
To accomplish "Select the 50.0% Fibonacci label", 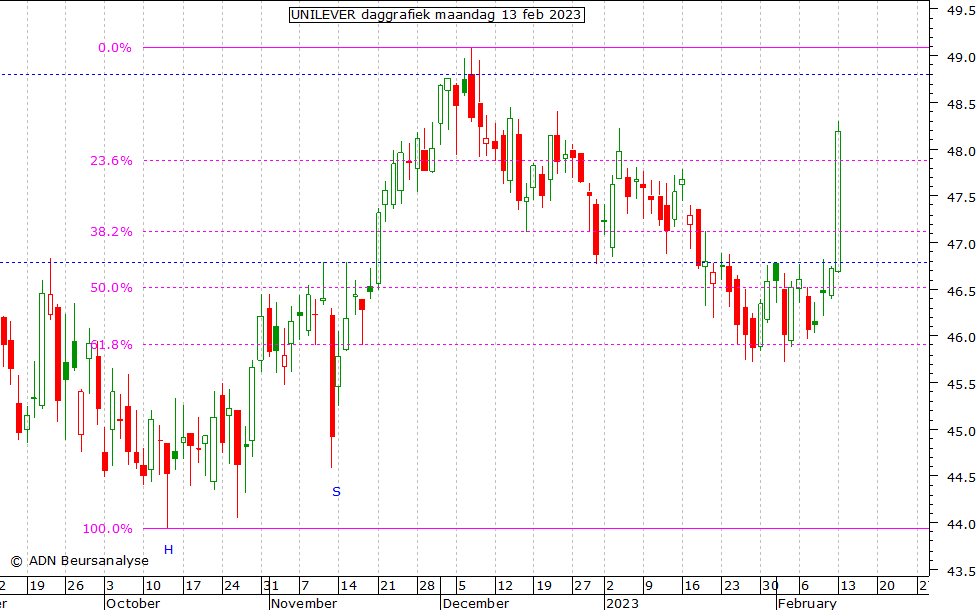I will coord(111,288).
